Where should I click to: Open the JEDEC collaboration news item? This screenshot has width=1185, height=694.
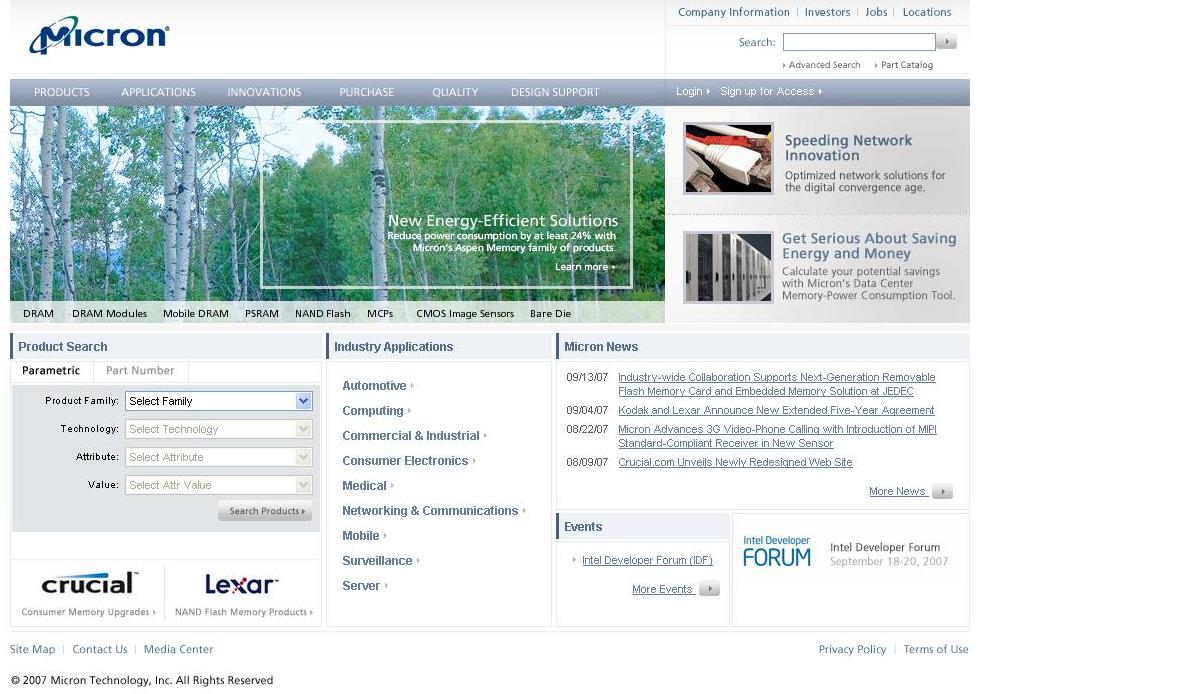click(776, 385)
